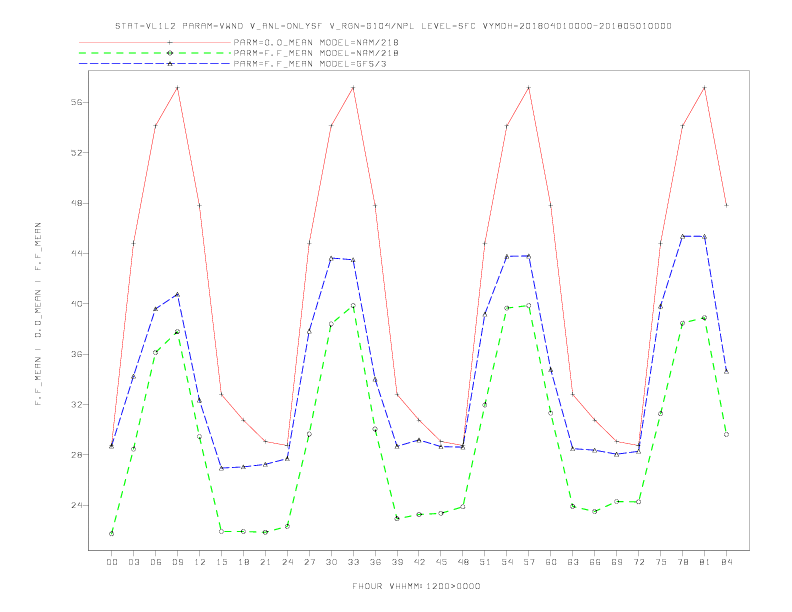Click y-axis tick label 24
Screen dimensions: 792x612
(x=76, y=505)
